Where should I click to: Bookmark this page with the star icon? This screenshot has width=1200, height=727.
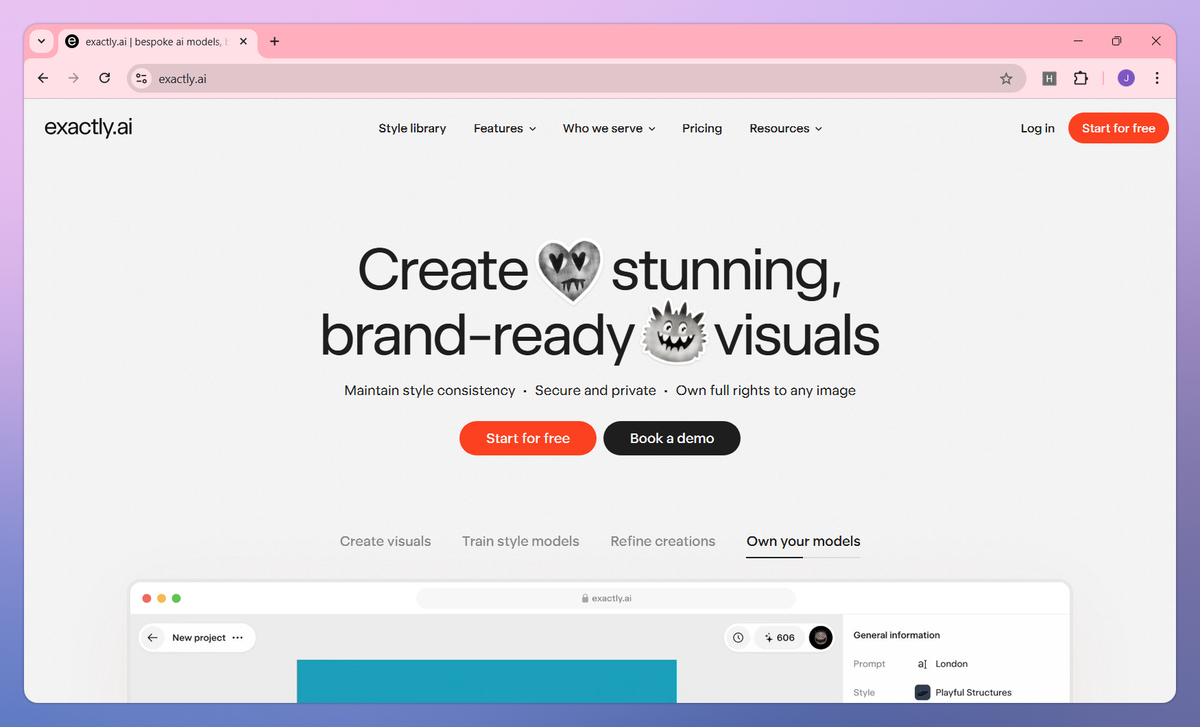coord(1006,78)
